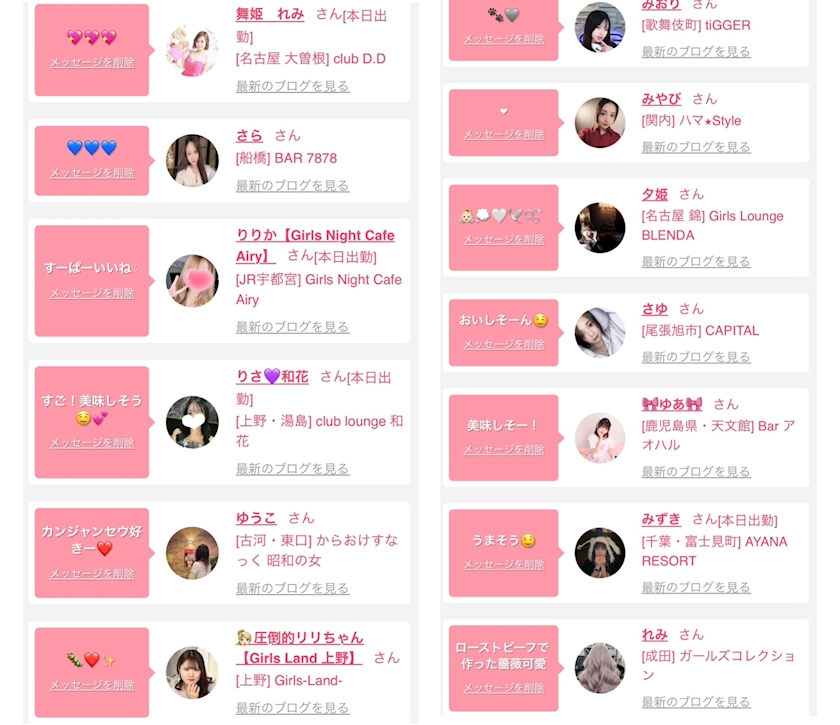Delete the blue hearts message to さら
This screenshot has height=725, width=840.
(x=92, y=173)
